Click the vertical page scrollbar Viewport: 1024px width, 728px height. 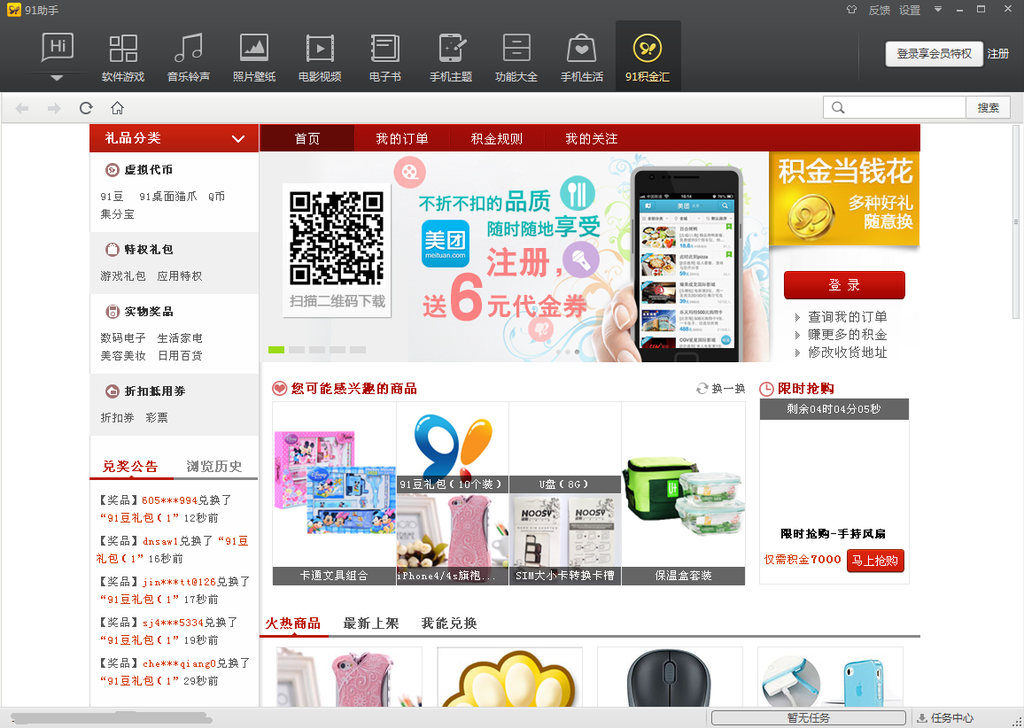(1016, 222)
